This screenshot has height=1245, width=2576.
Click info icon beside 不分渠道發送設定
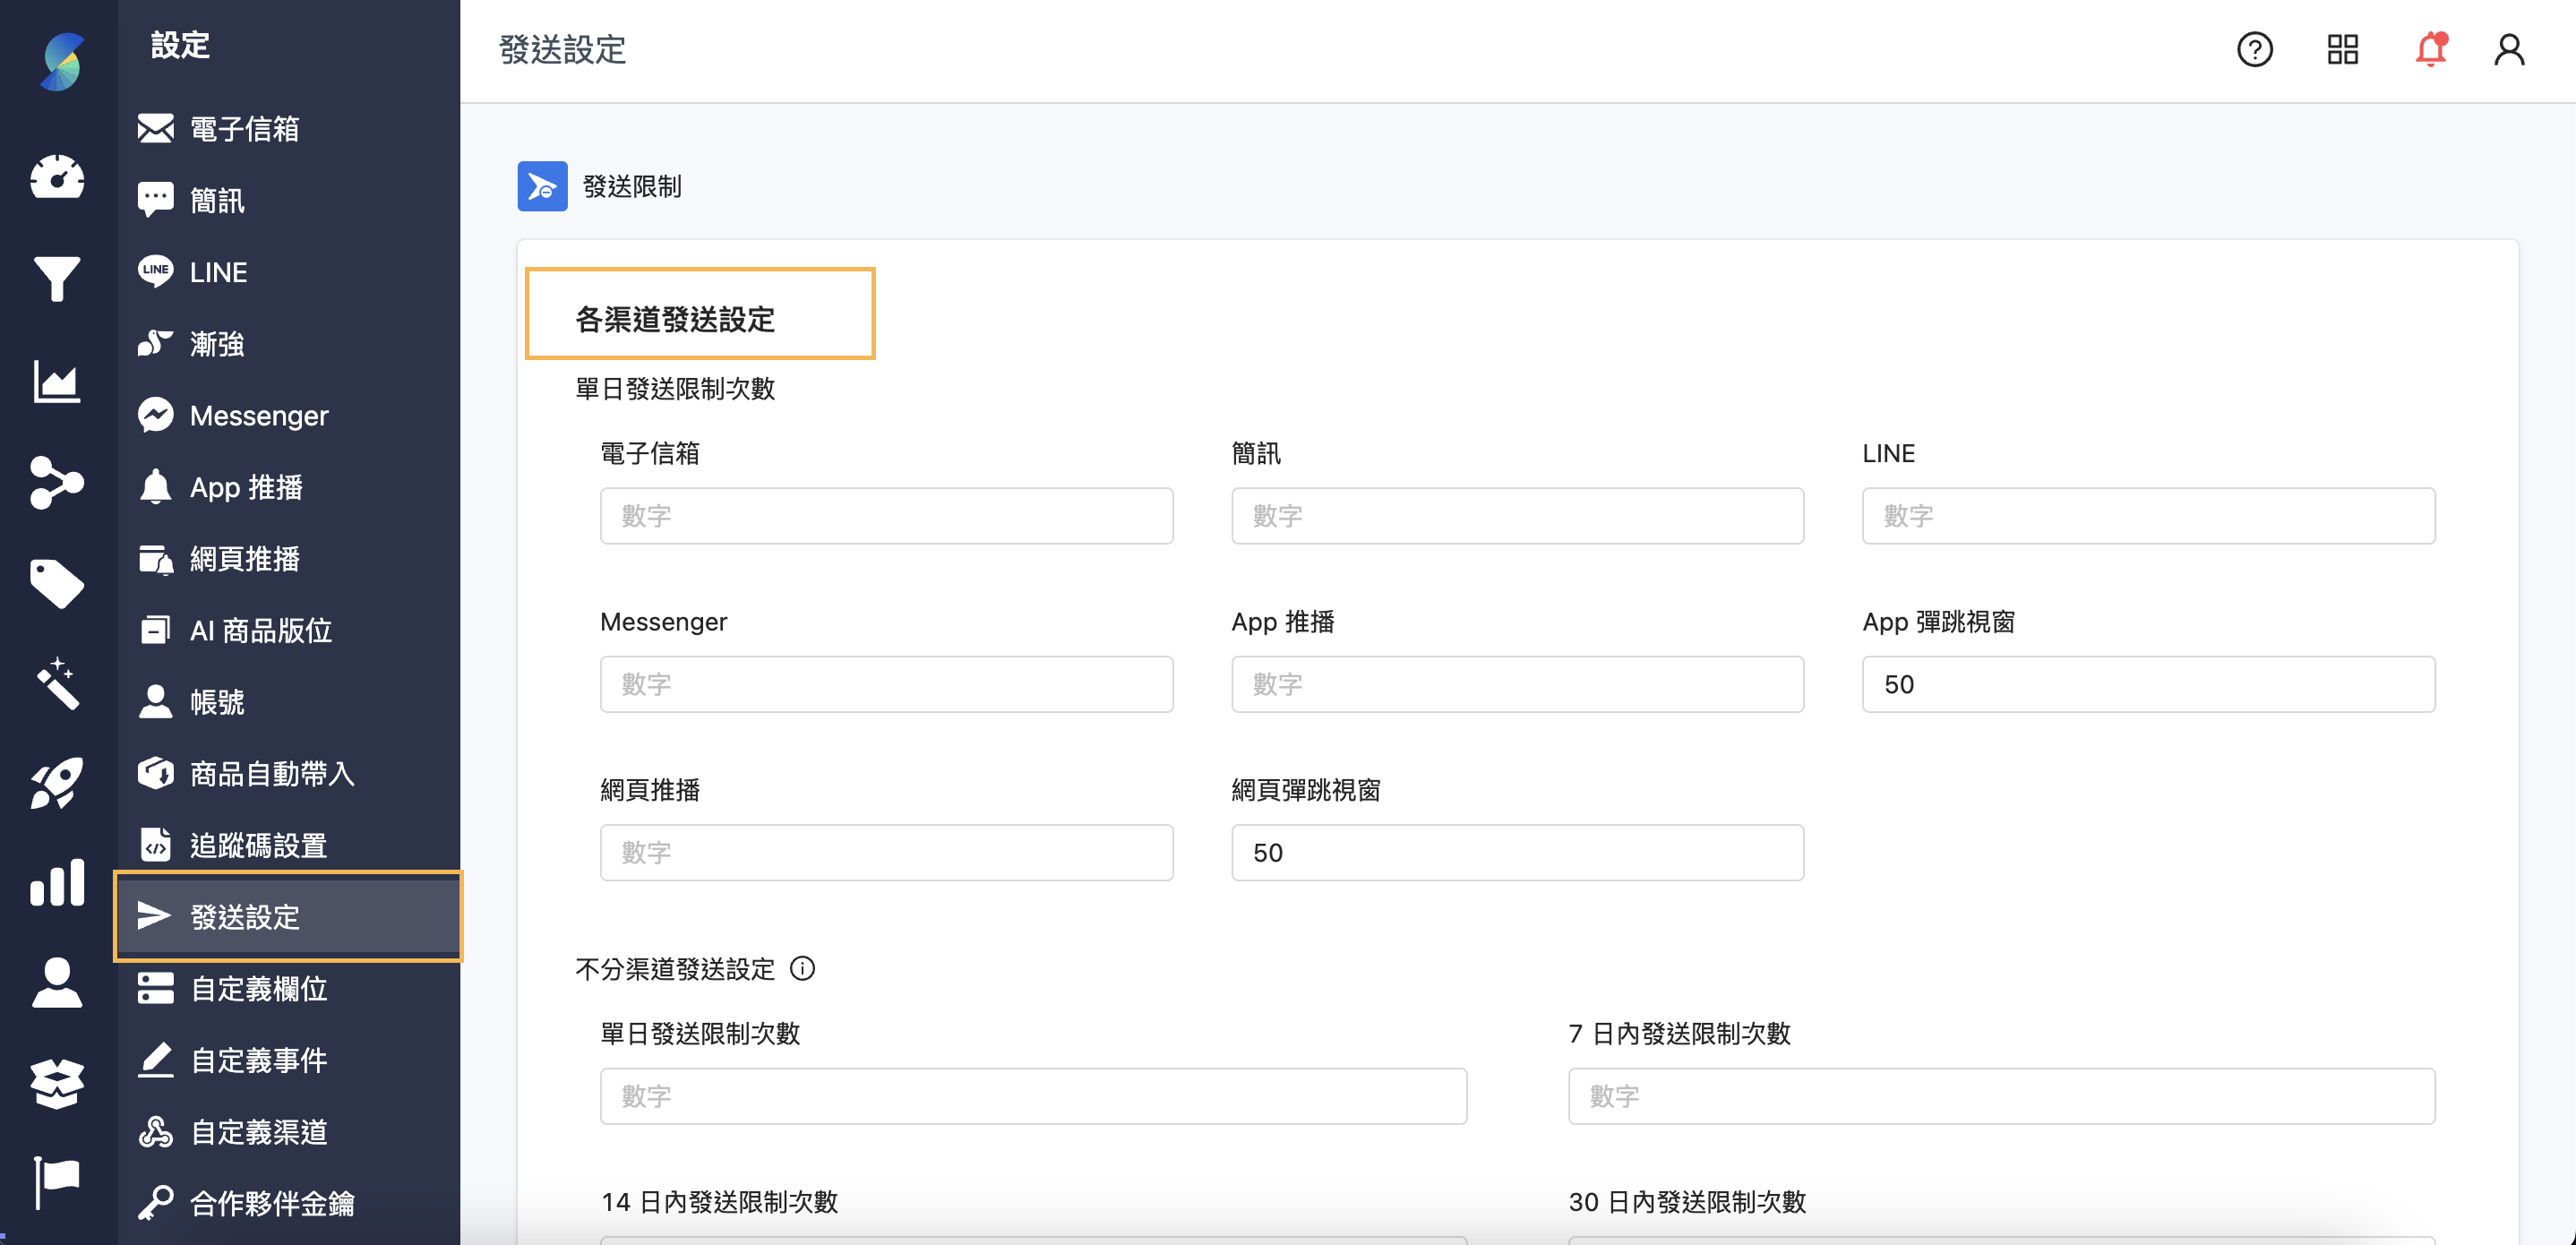click(802, 968)
